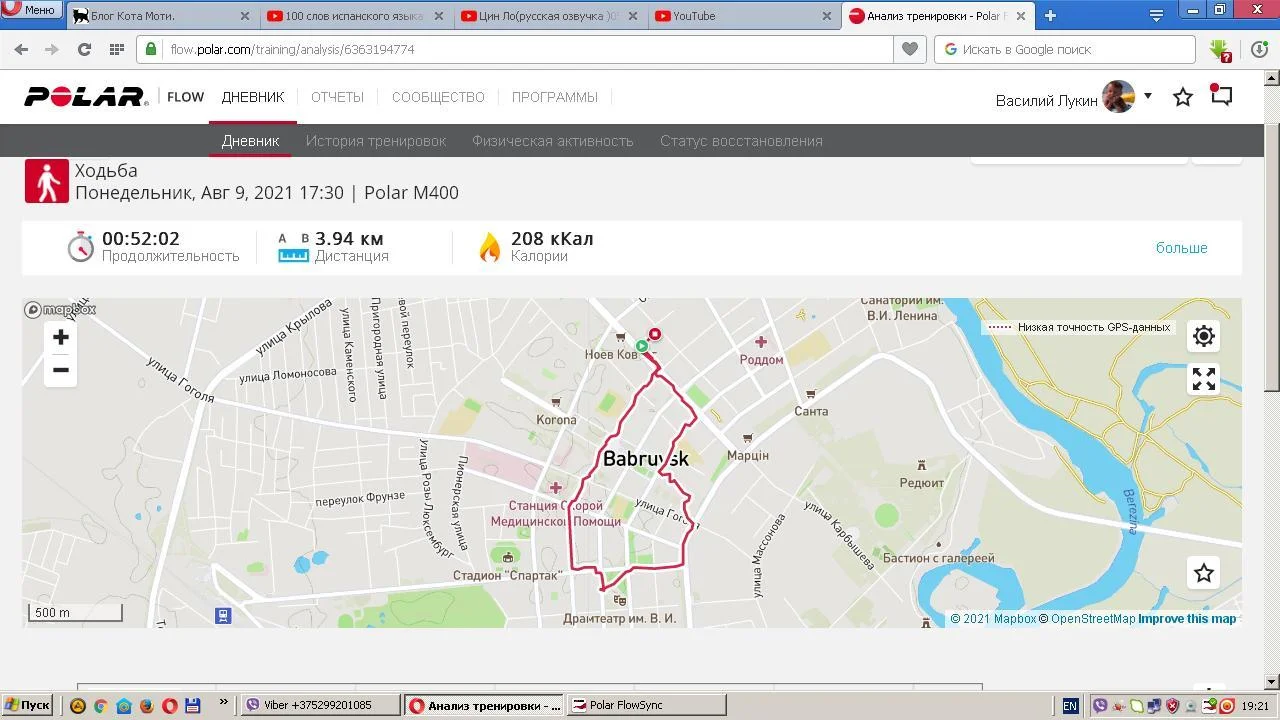This screenshot has width=1280, height=720.
Task: Zoom out the map with minus button
Action: pos(61,370)
